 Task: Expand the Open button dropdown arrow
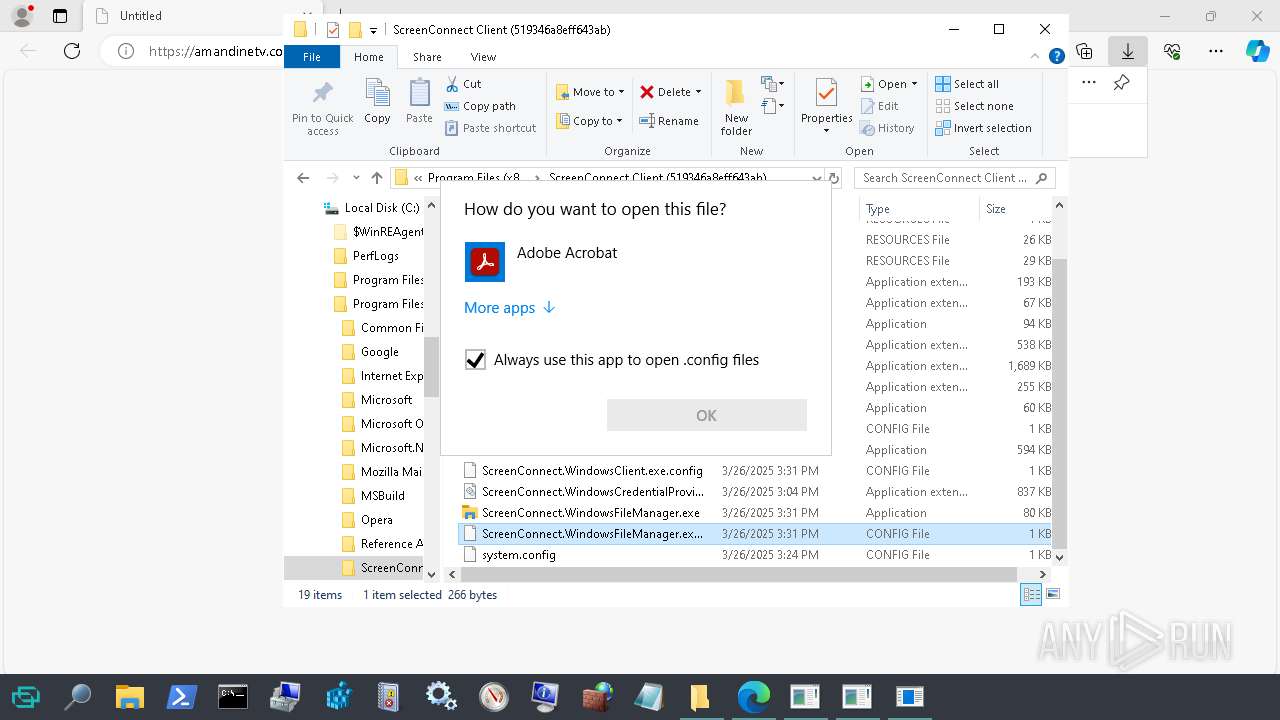click(914, 84)
